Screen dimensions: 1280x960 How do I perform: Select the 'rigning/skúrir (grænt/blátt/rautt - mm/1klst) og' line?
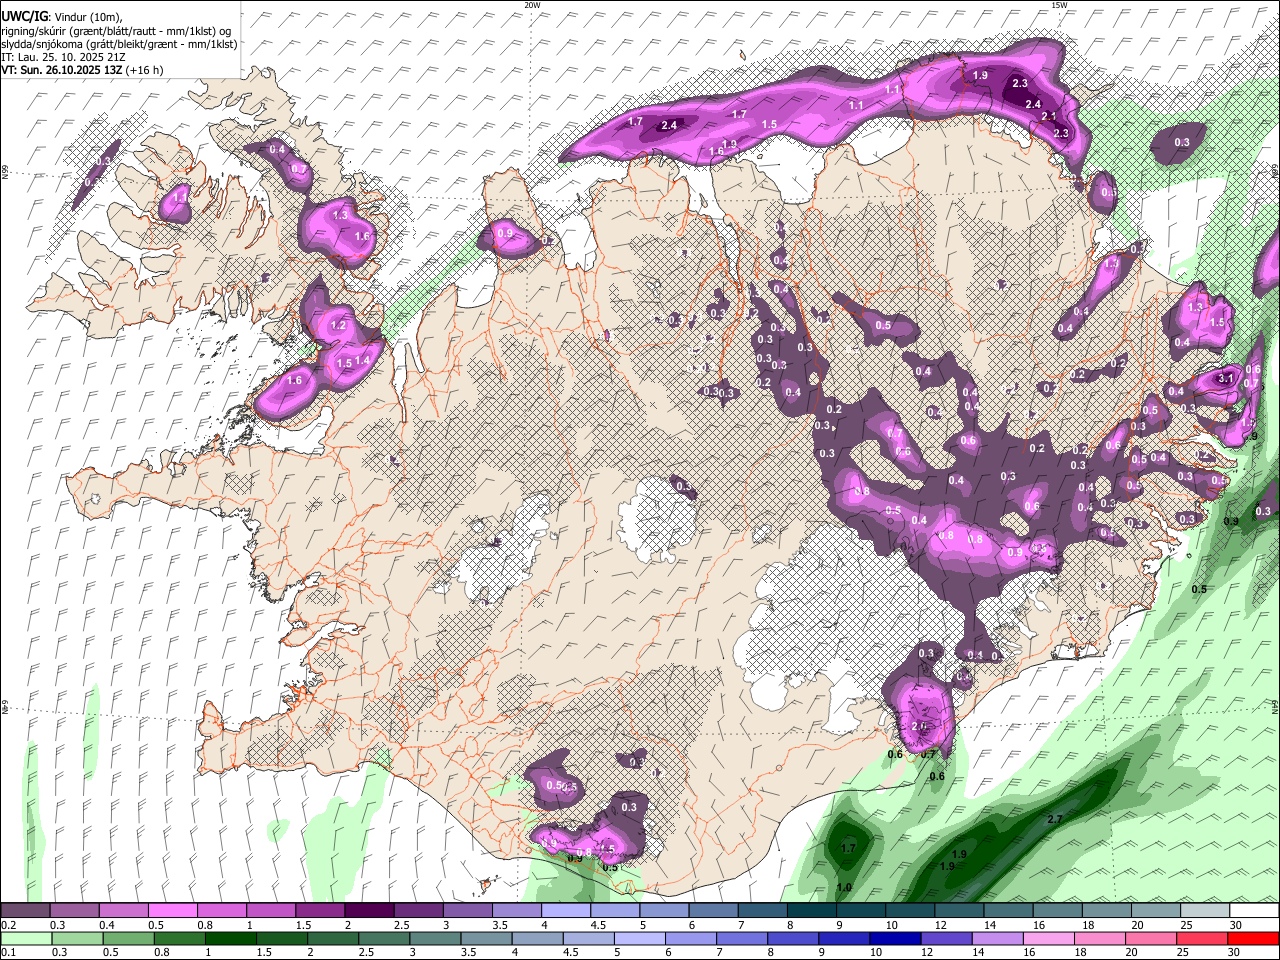point(116,30)
